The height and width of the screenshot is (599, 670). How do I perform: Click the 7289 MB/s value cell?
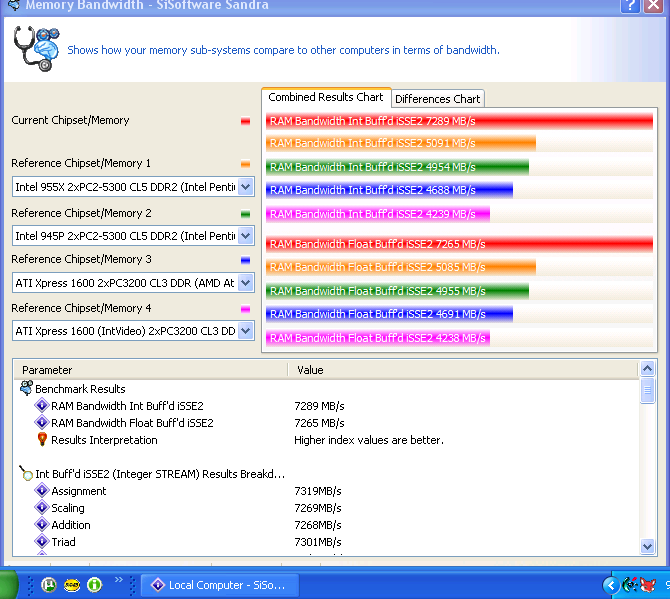click(x=319, y=406)
